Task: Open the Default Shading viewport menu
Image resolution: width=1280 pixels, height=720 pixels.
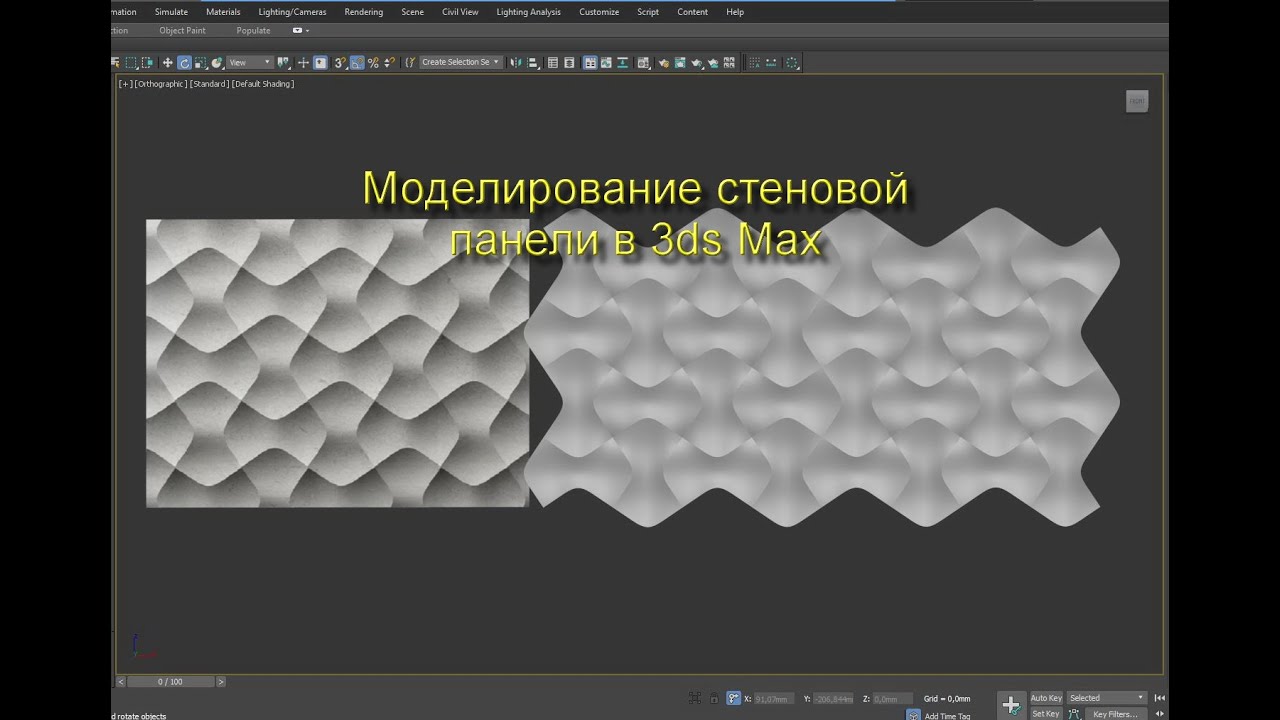Action: click(263, 84)
